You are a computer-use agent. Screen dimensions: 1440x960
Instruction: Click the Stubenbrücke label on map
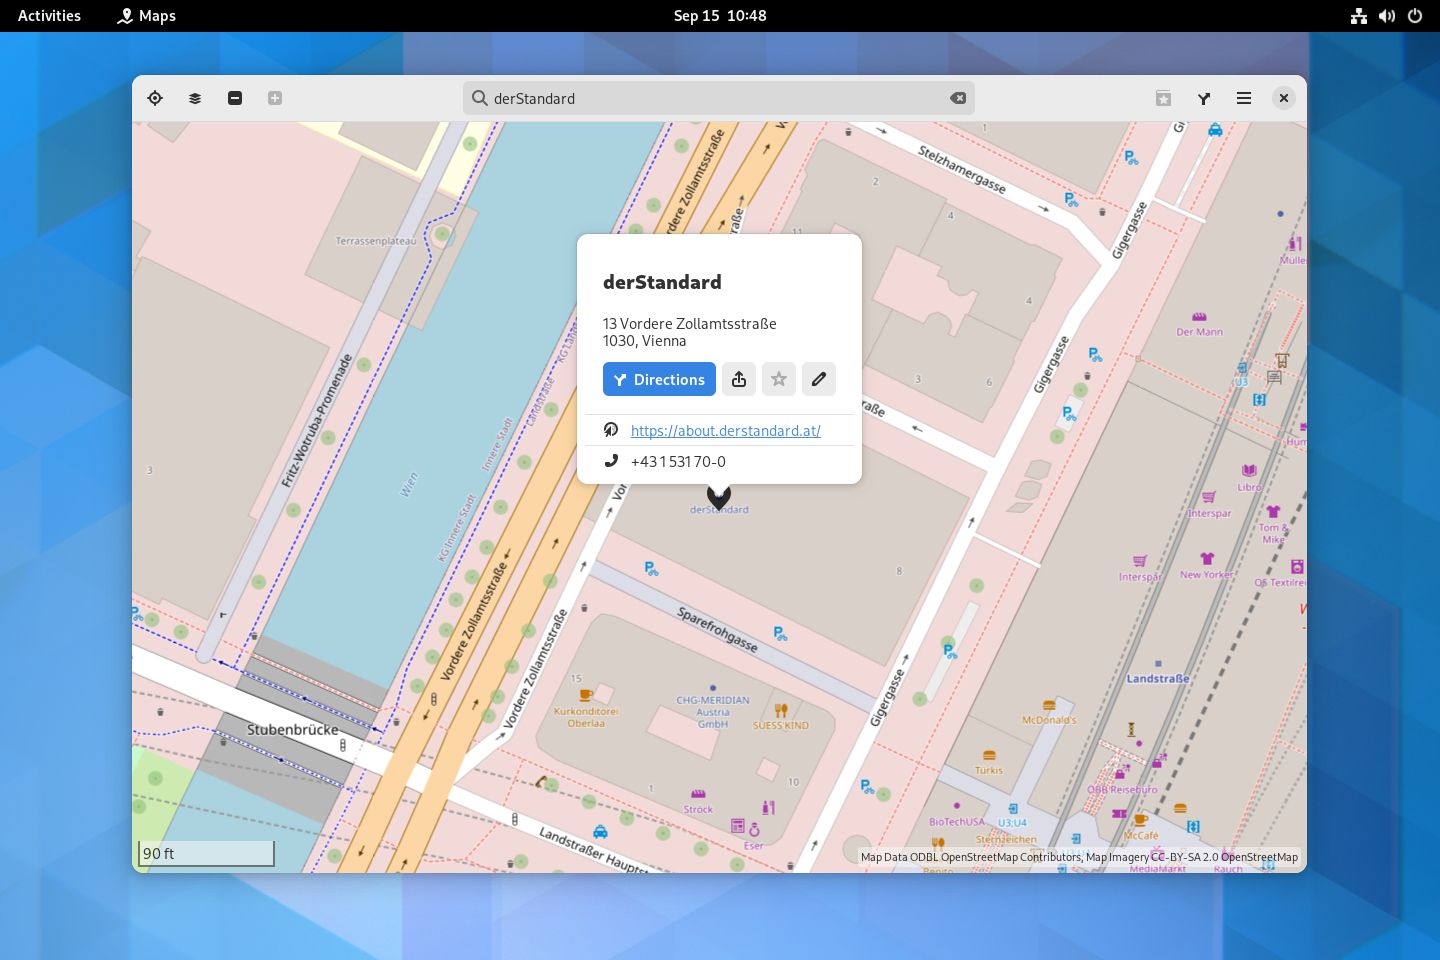(x=293, y=730)
